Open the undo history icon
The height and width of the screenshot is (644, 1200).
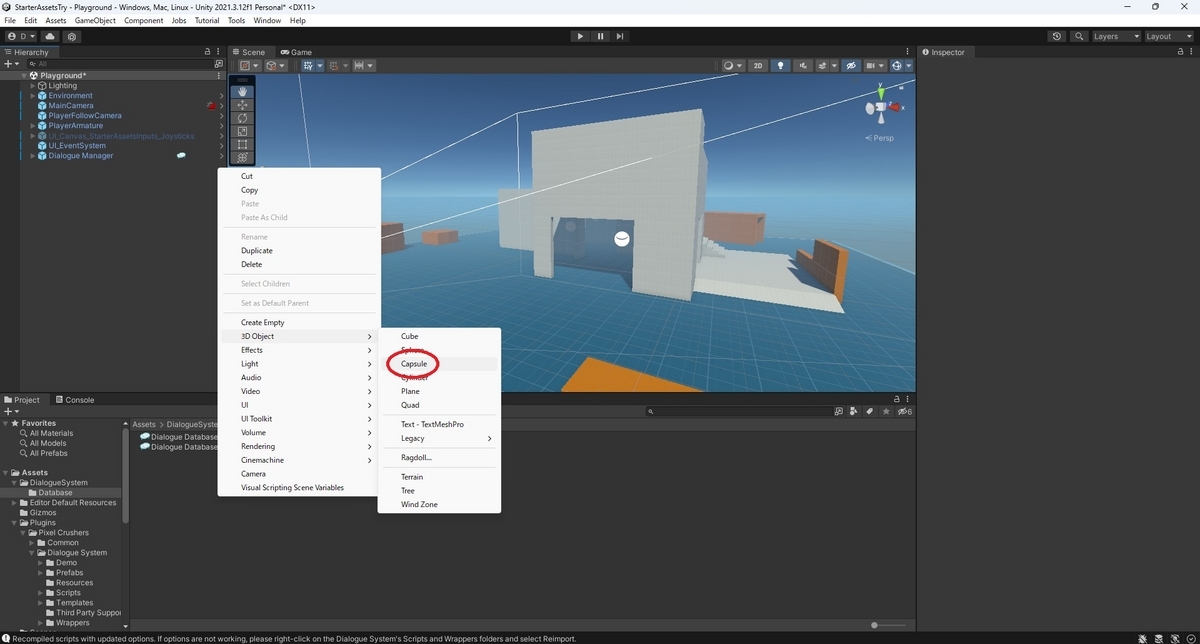click(x=1057, y=36)
